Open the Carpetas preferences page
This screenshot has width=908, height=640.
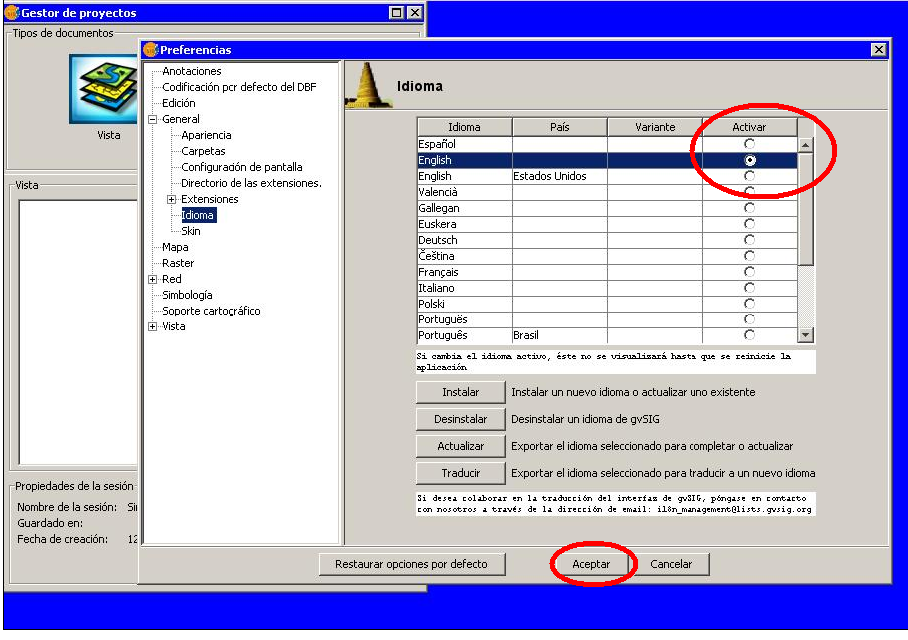[203, 151]
